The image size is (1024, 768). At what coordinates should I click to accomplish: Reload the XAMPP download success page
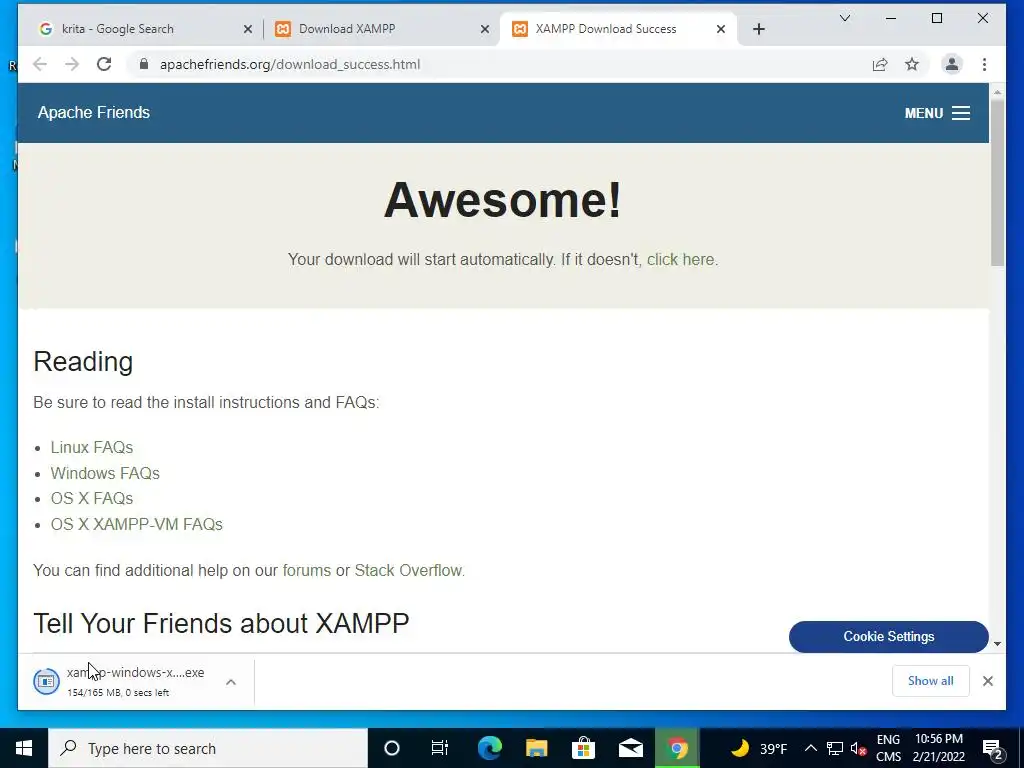tap(104, 64)
